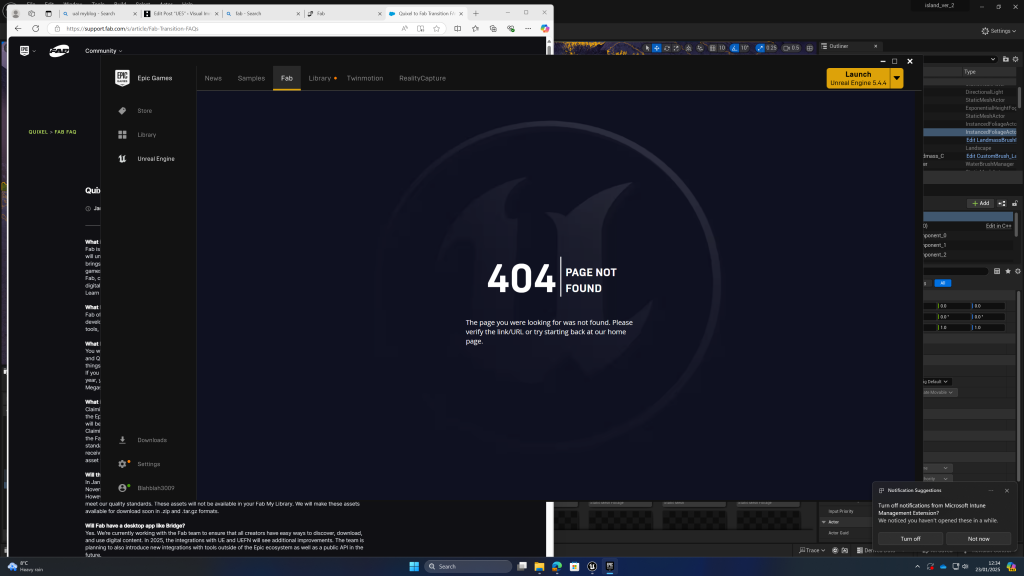Screen dimensions: 1024x576
Task: Toggle favorites star filter in Details panel
Action: pos(1008,272)
